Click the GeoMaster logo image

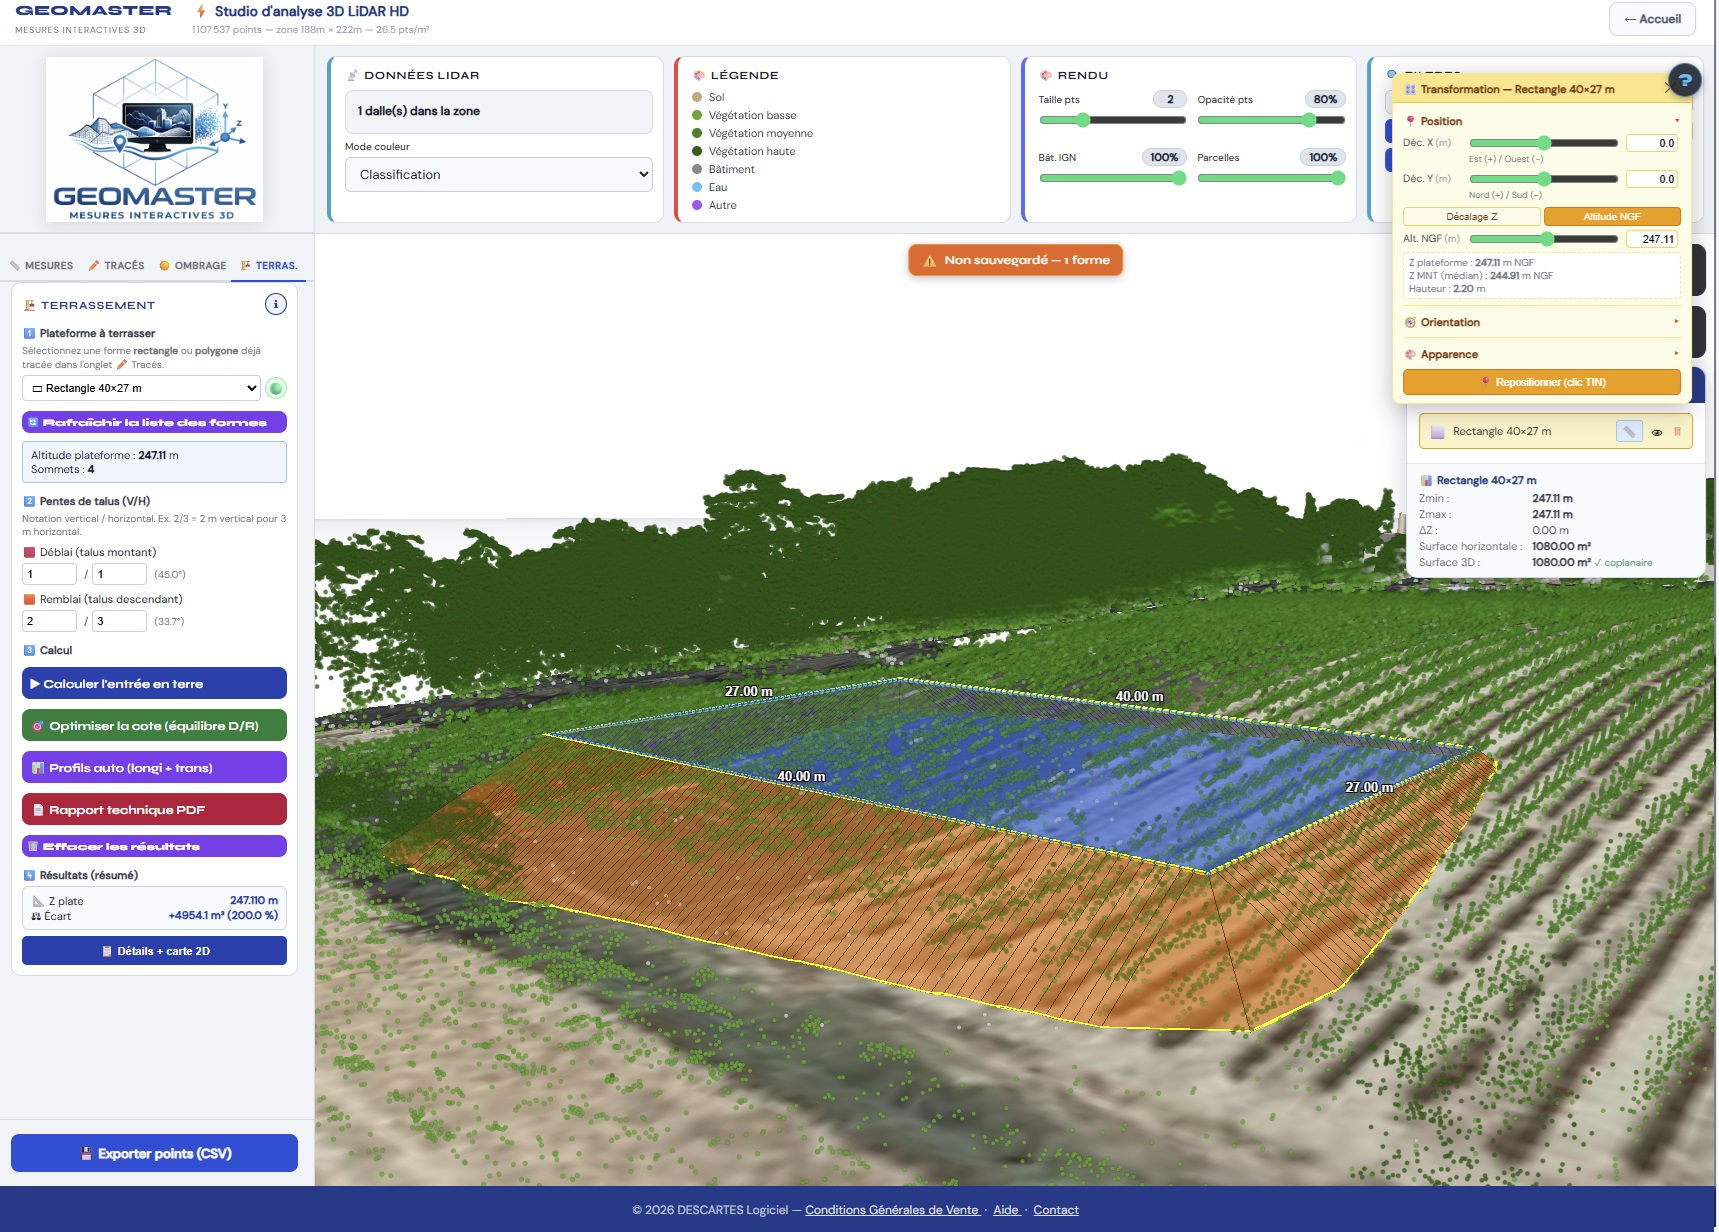154,139
